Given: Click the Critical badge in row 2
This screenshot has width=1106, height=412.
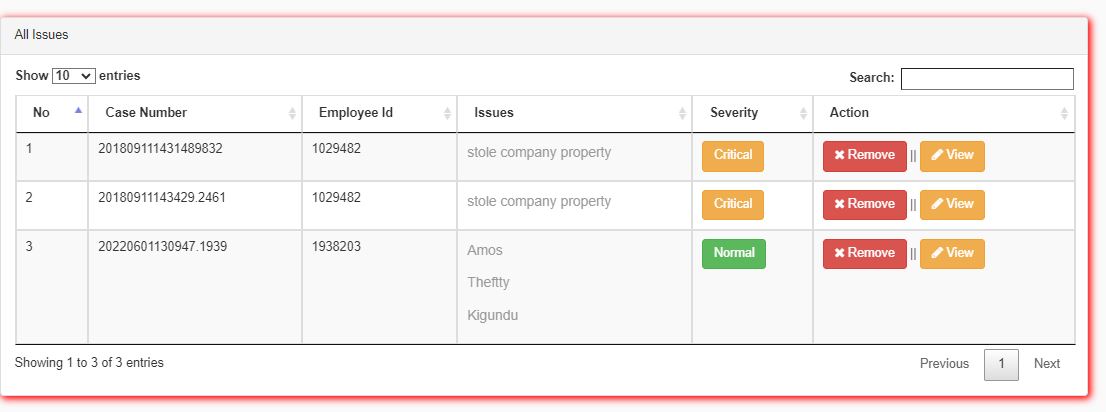Looking at the screenshot, I should coord(732,204).
